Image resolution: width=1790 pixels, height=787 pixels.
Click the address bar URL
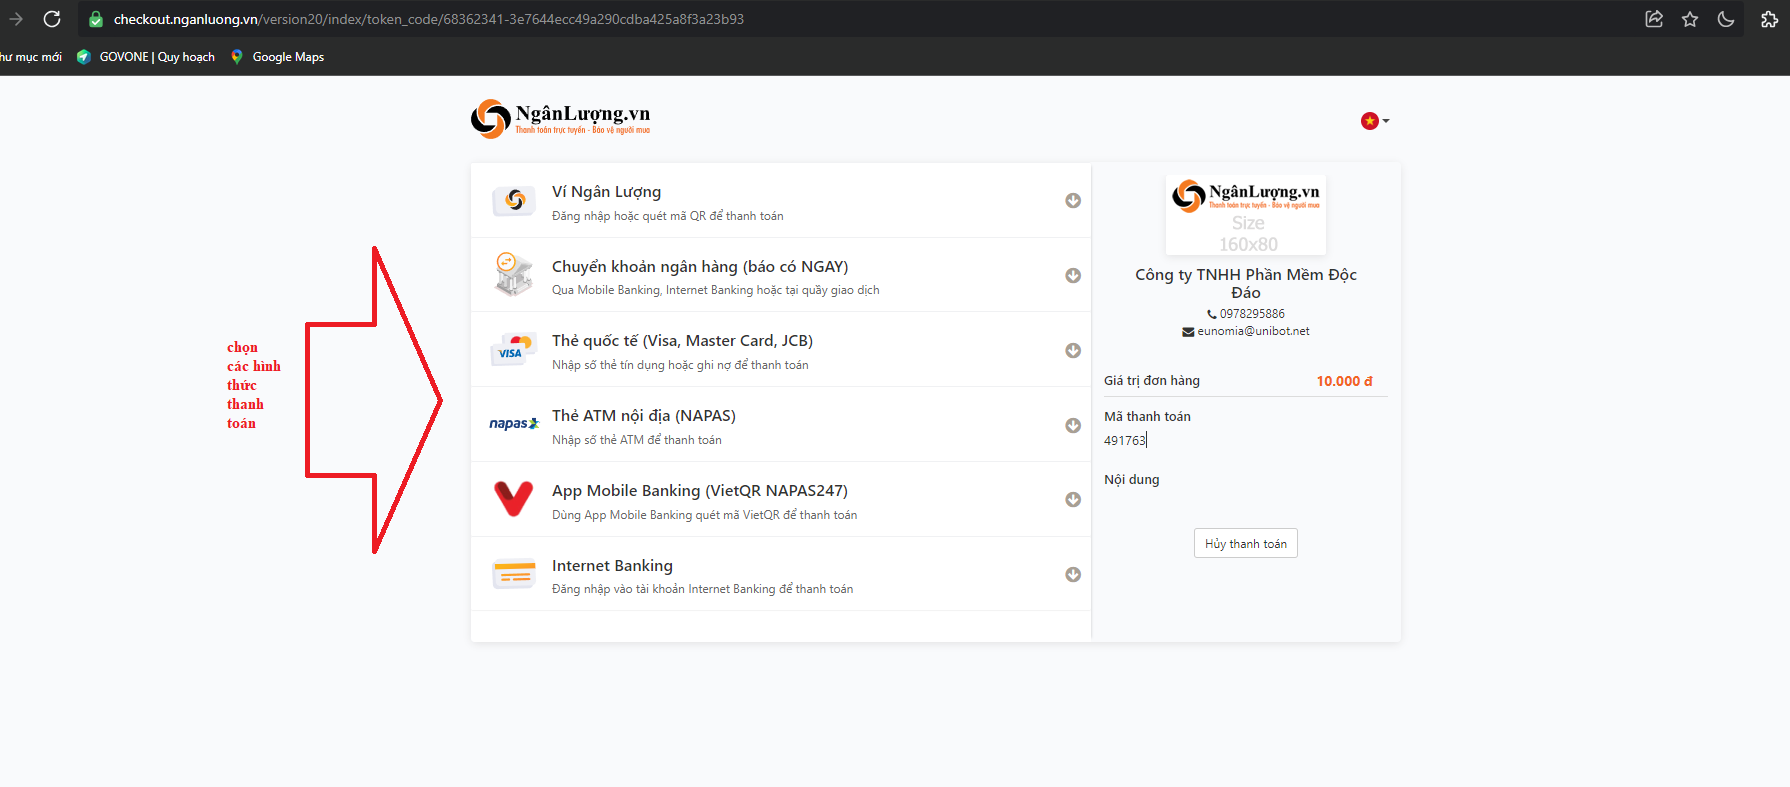coord(429,19)
